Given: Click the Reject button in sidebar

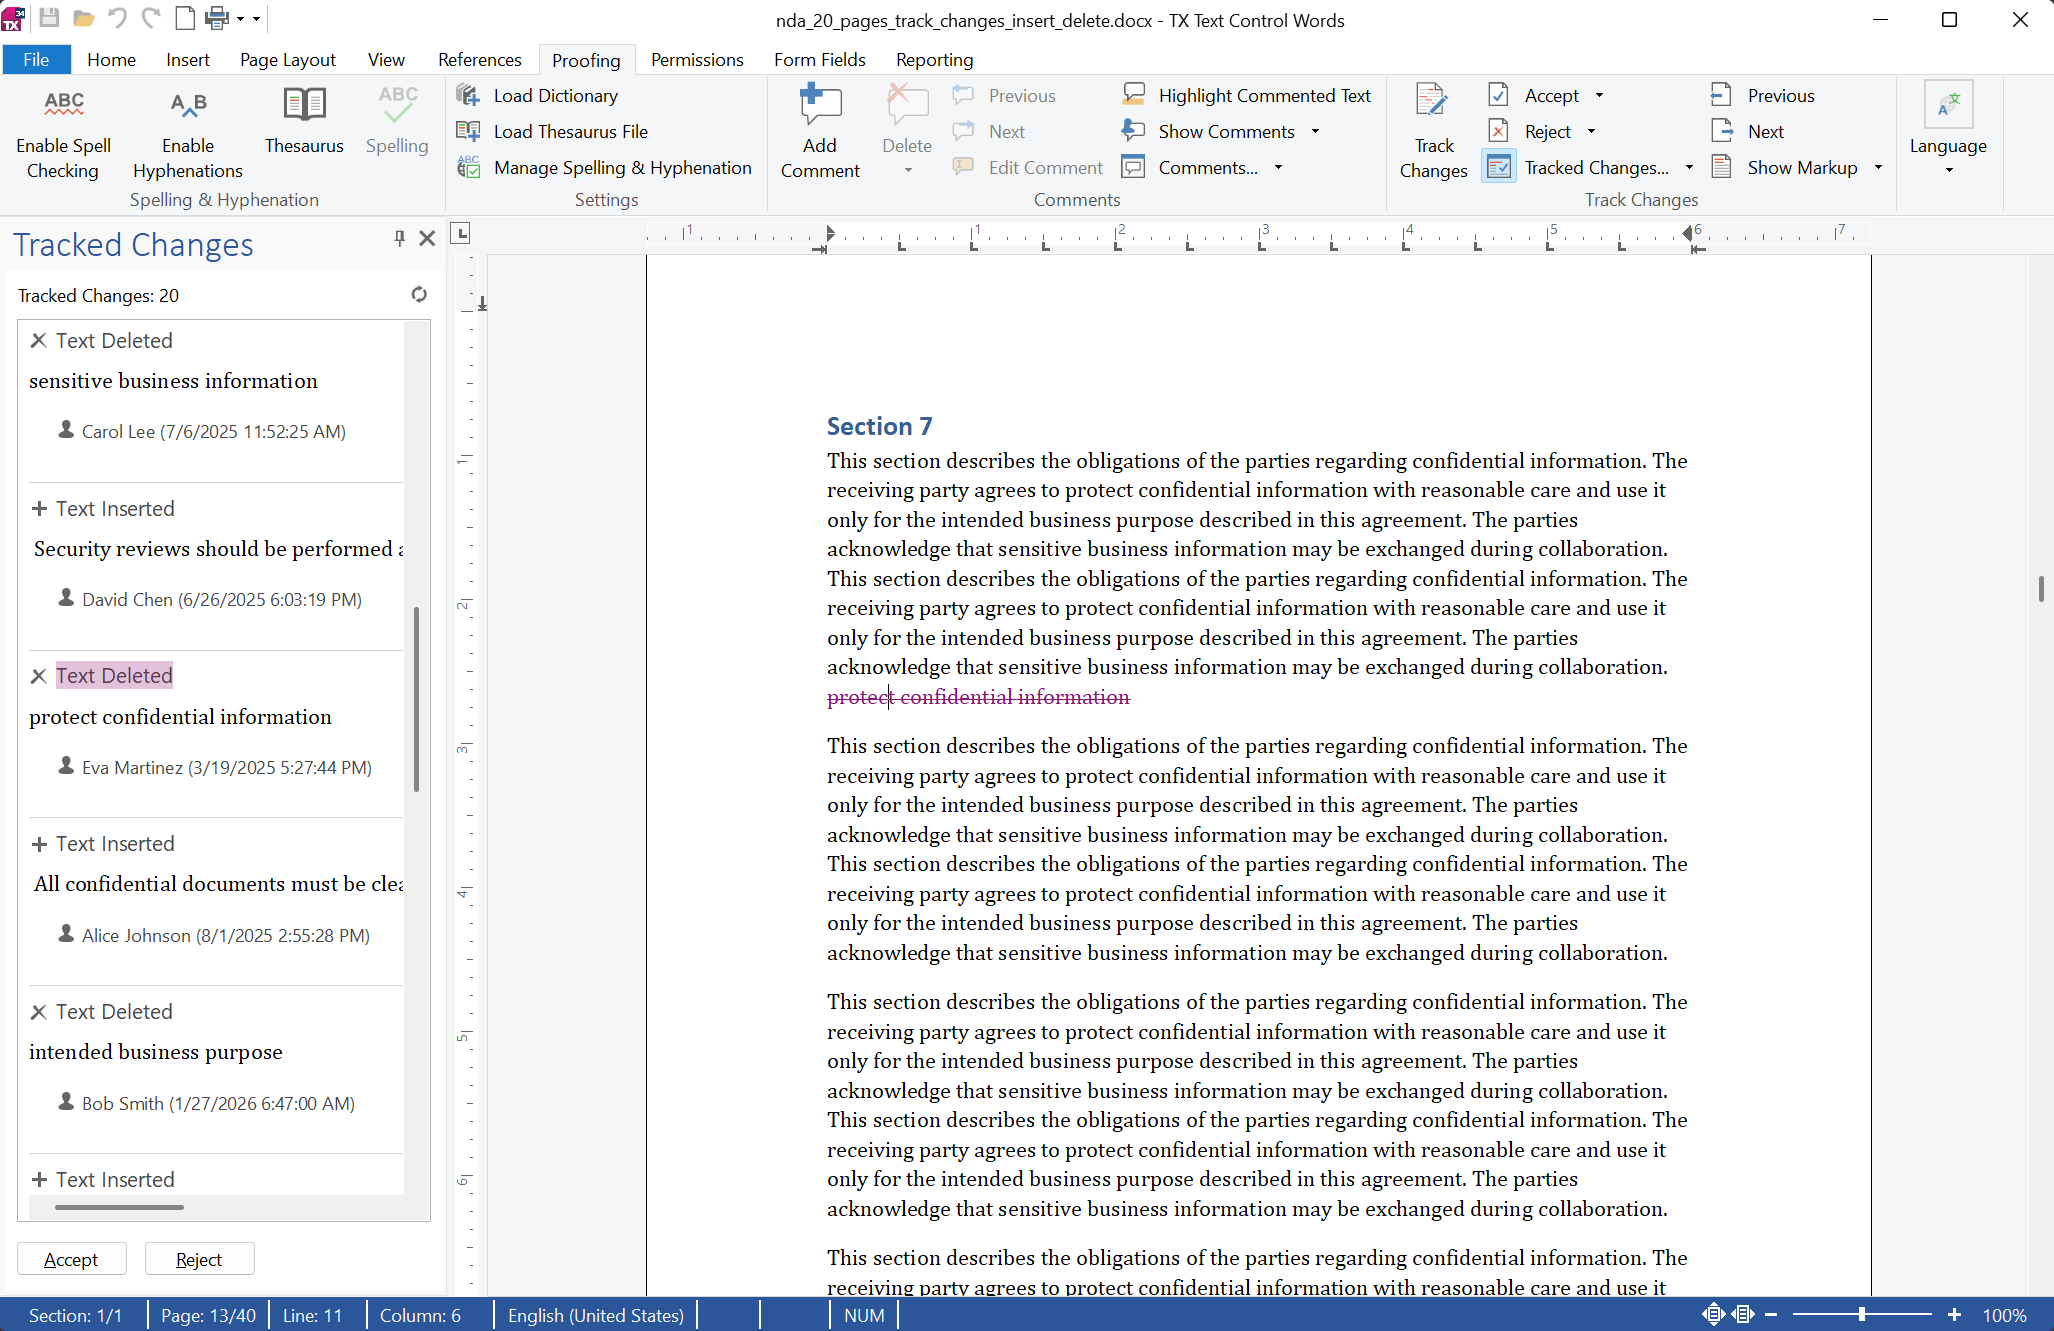Looking at the screenshot, I should point(199,1259).
